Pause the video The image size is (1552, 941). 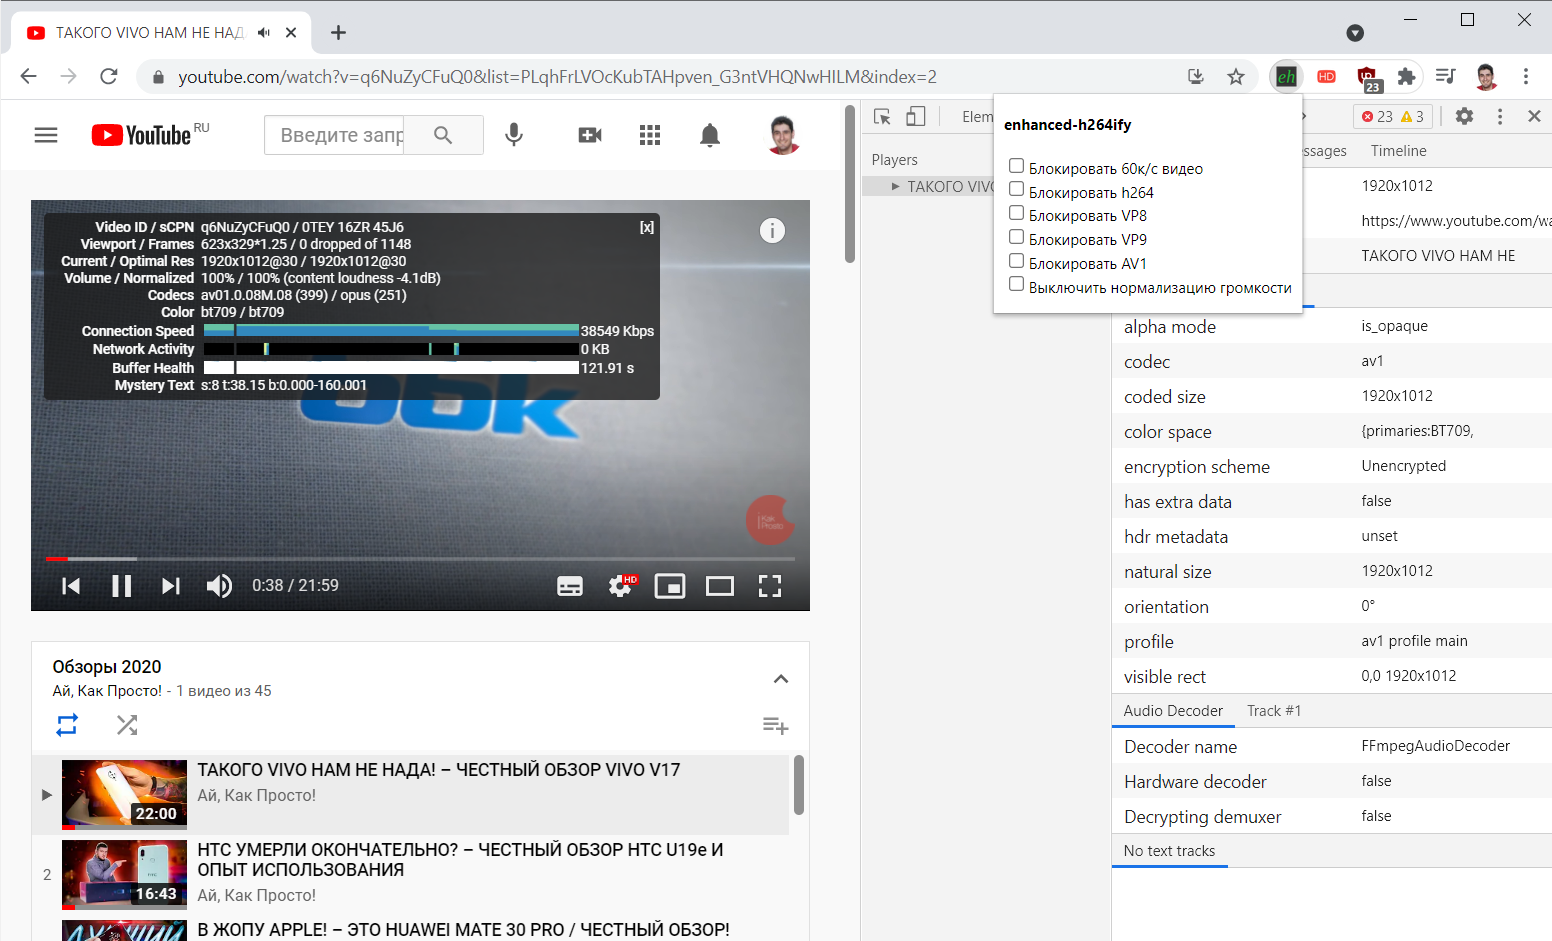122,586
